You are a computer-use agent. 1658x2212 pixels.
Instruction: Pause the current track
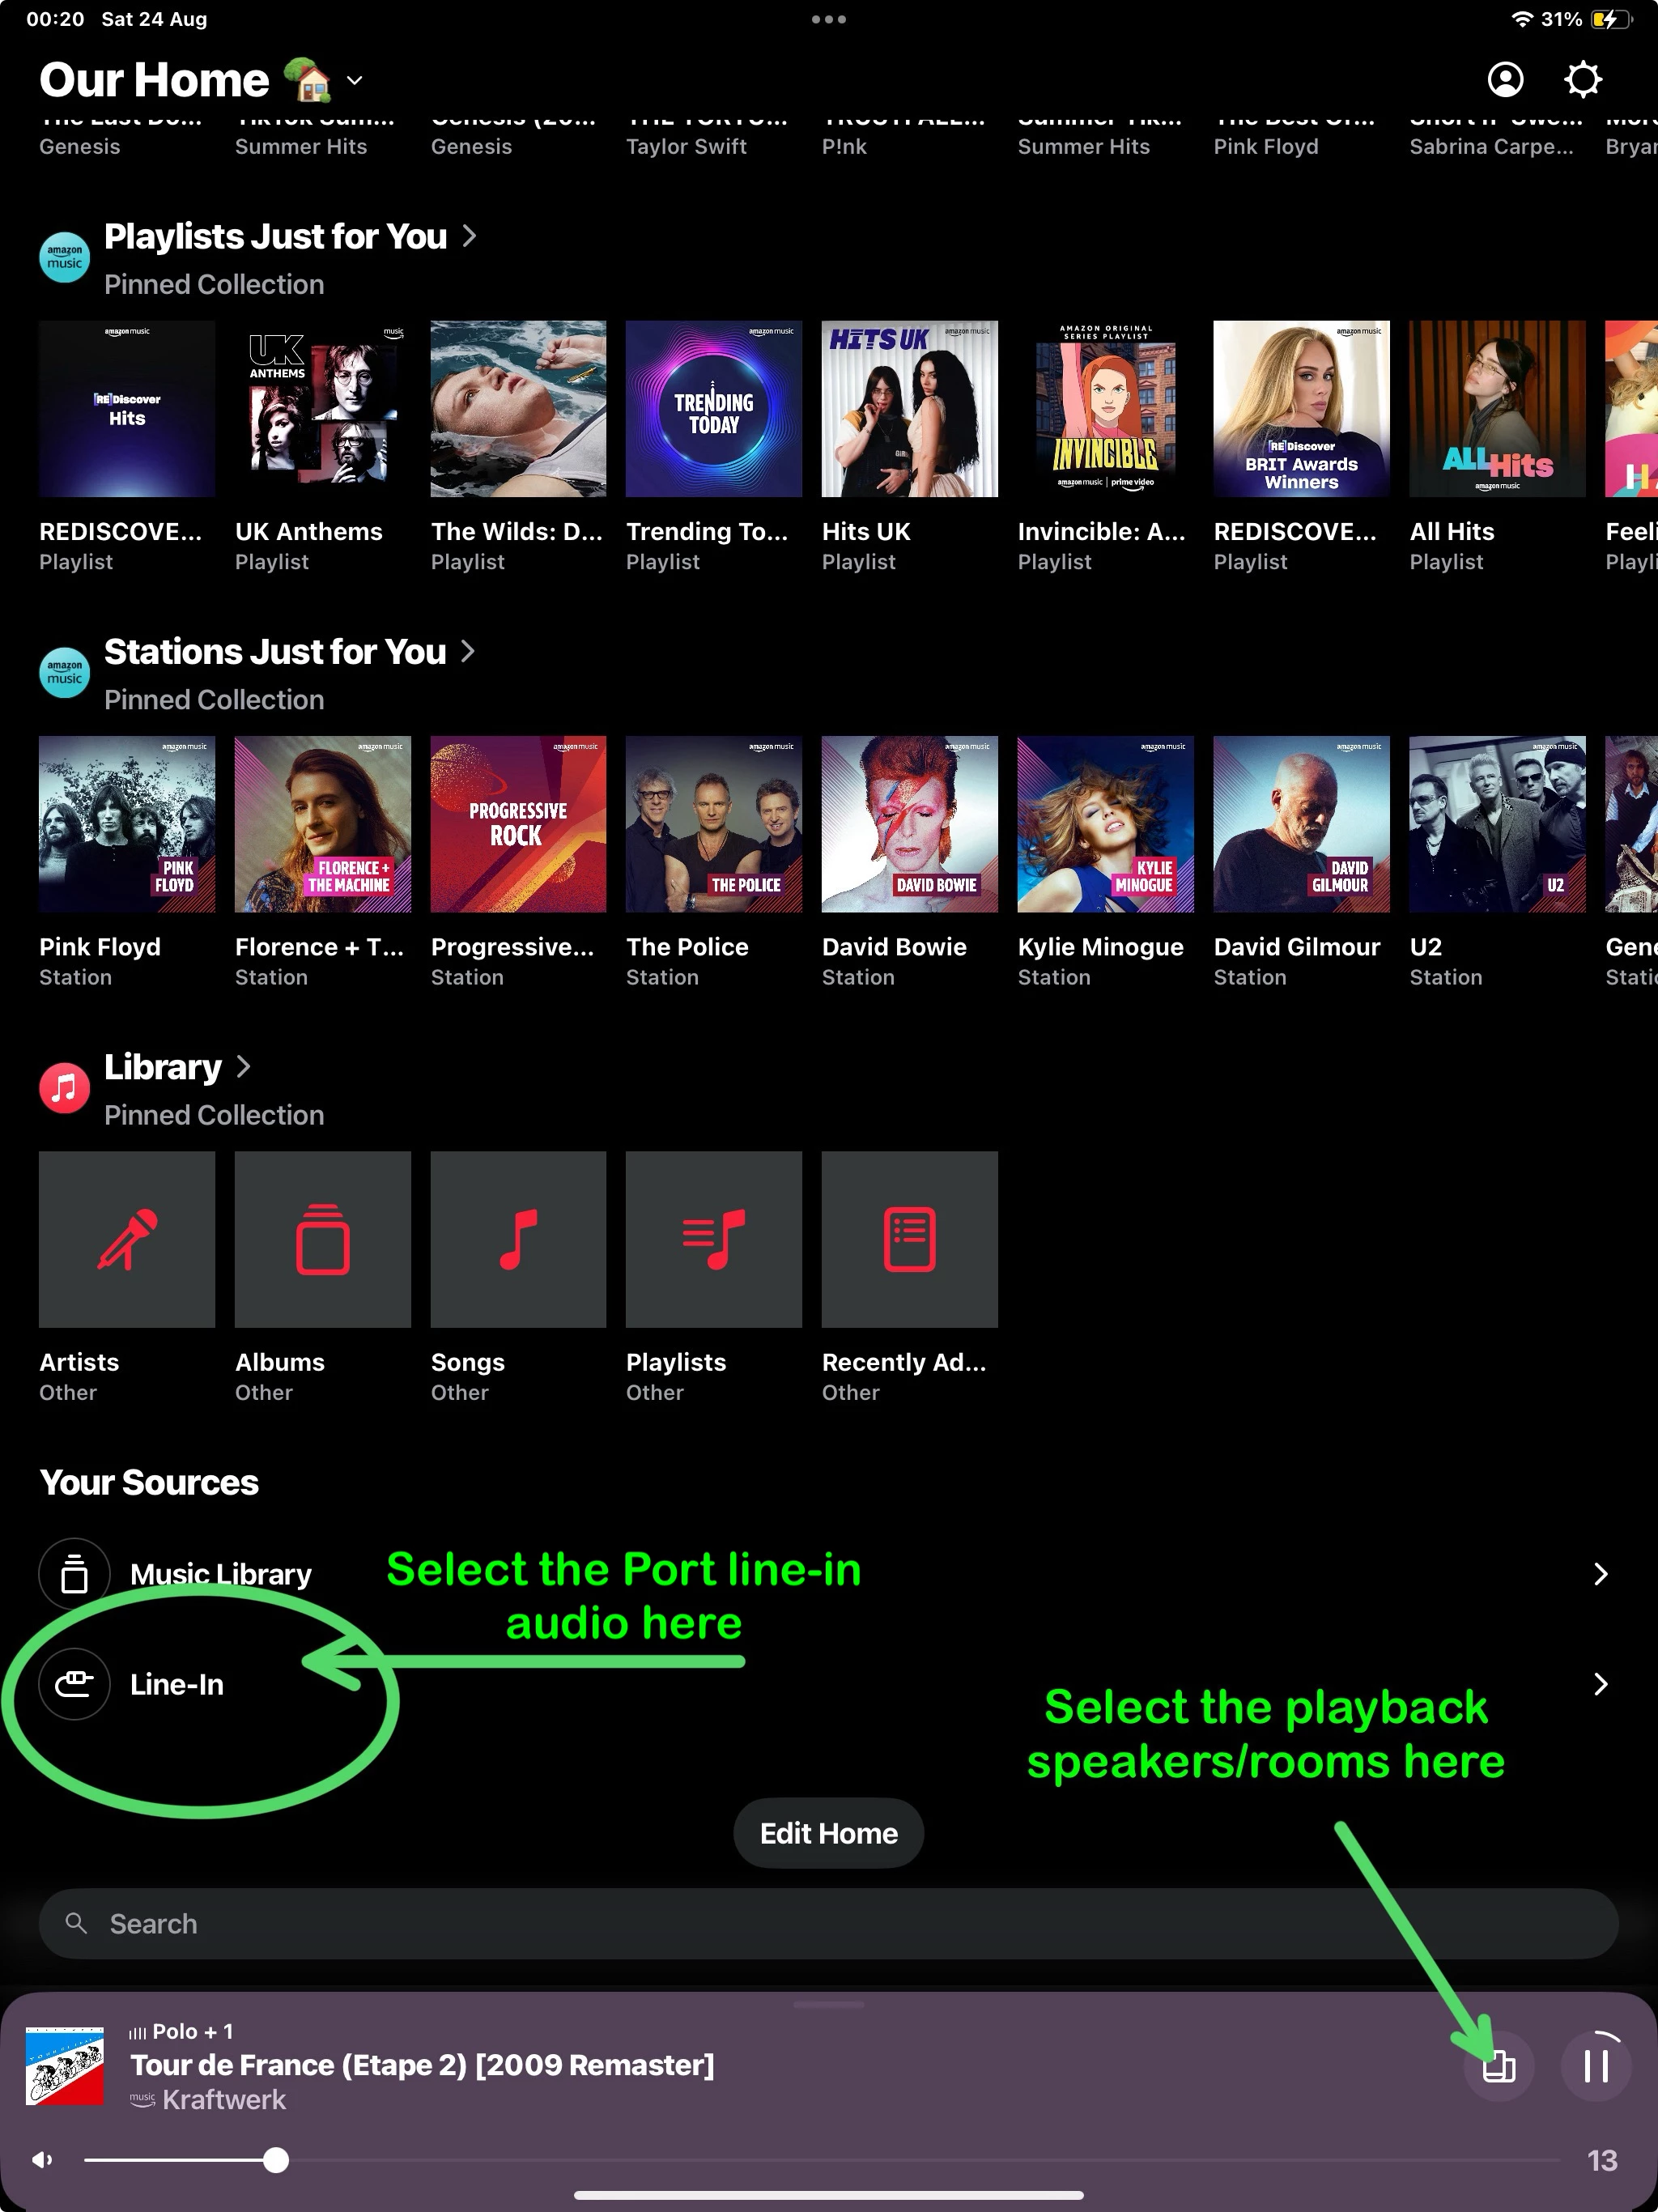coord(1596,2066)
